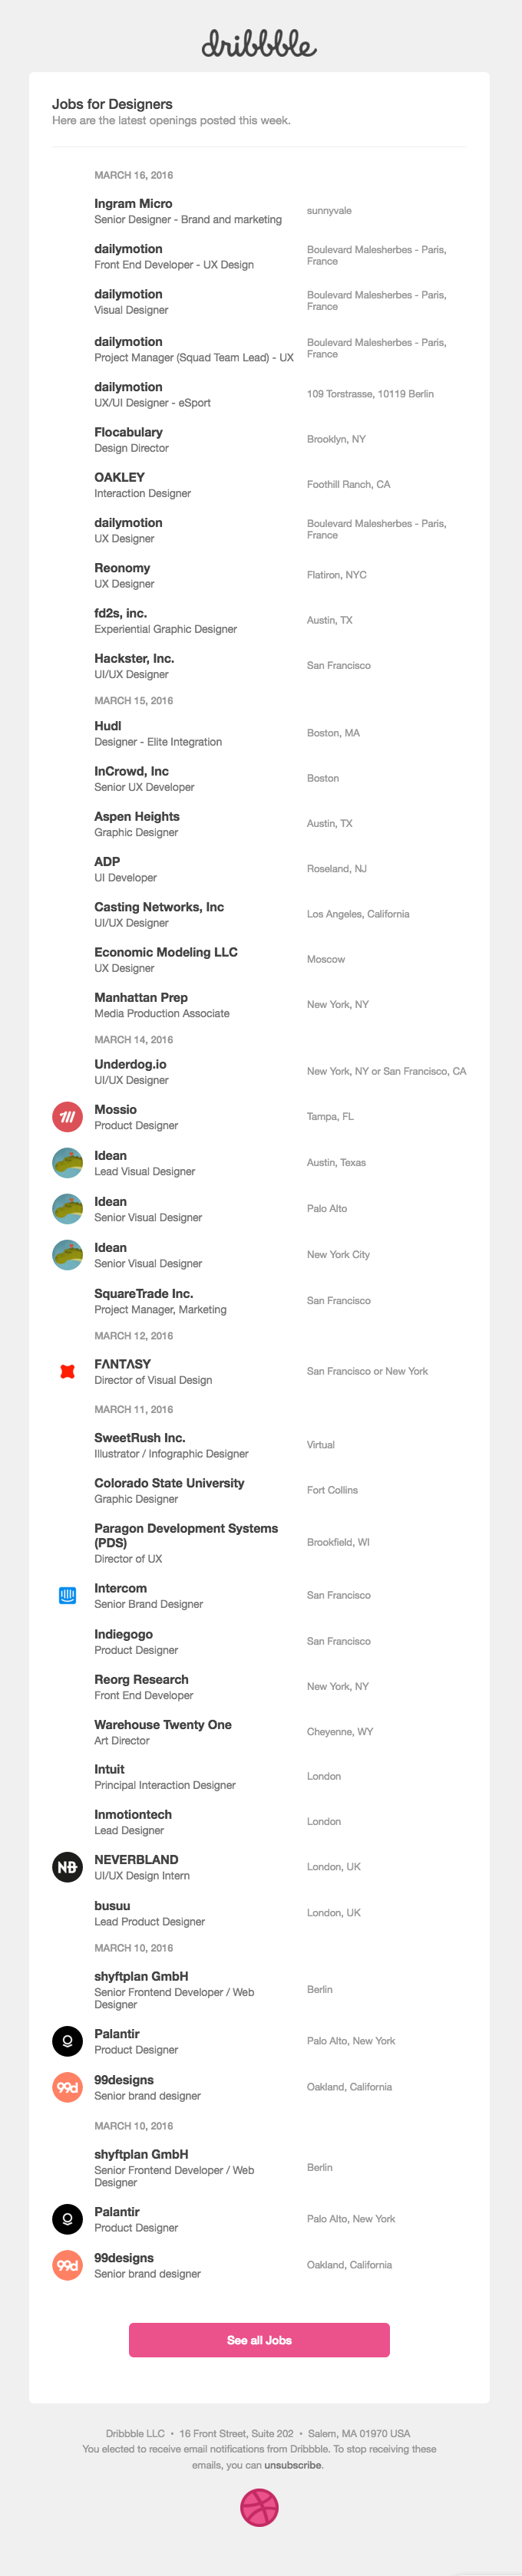This screenshot has width=522, height=2576.
Task: Open the Hackster, Inc. job listing
Action: 134,659
